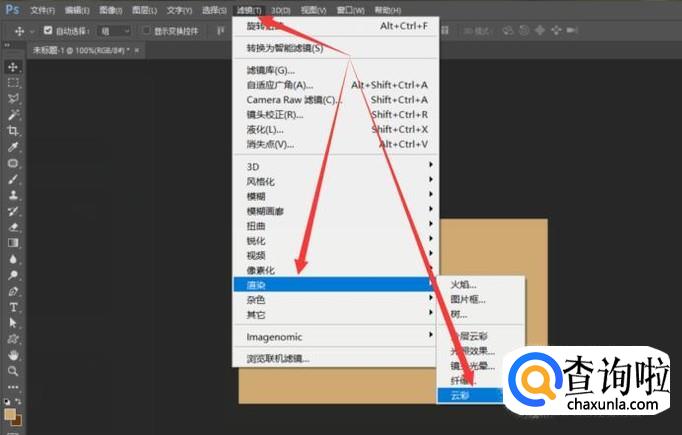Select the Blur (droplet) tool

coord(13,259)
